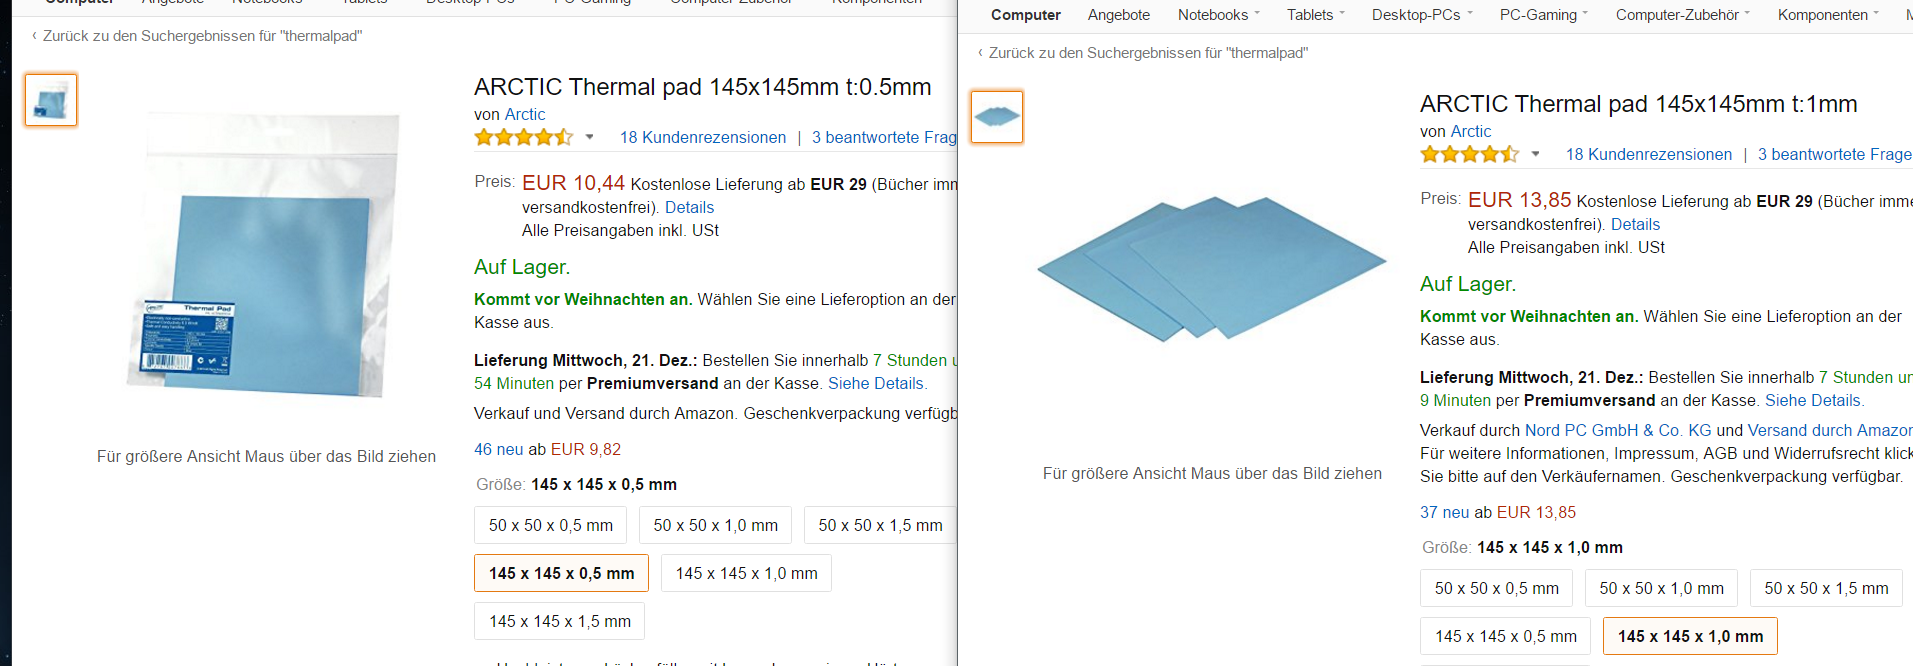The image size is (1913, 666).
Task: Expand Tablets menu in right window
Action: pyautogui.click(x=1316, y=15)
